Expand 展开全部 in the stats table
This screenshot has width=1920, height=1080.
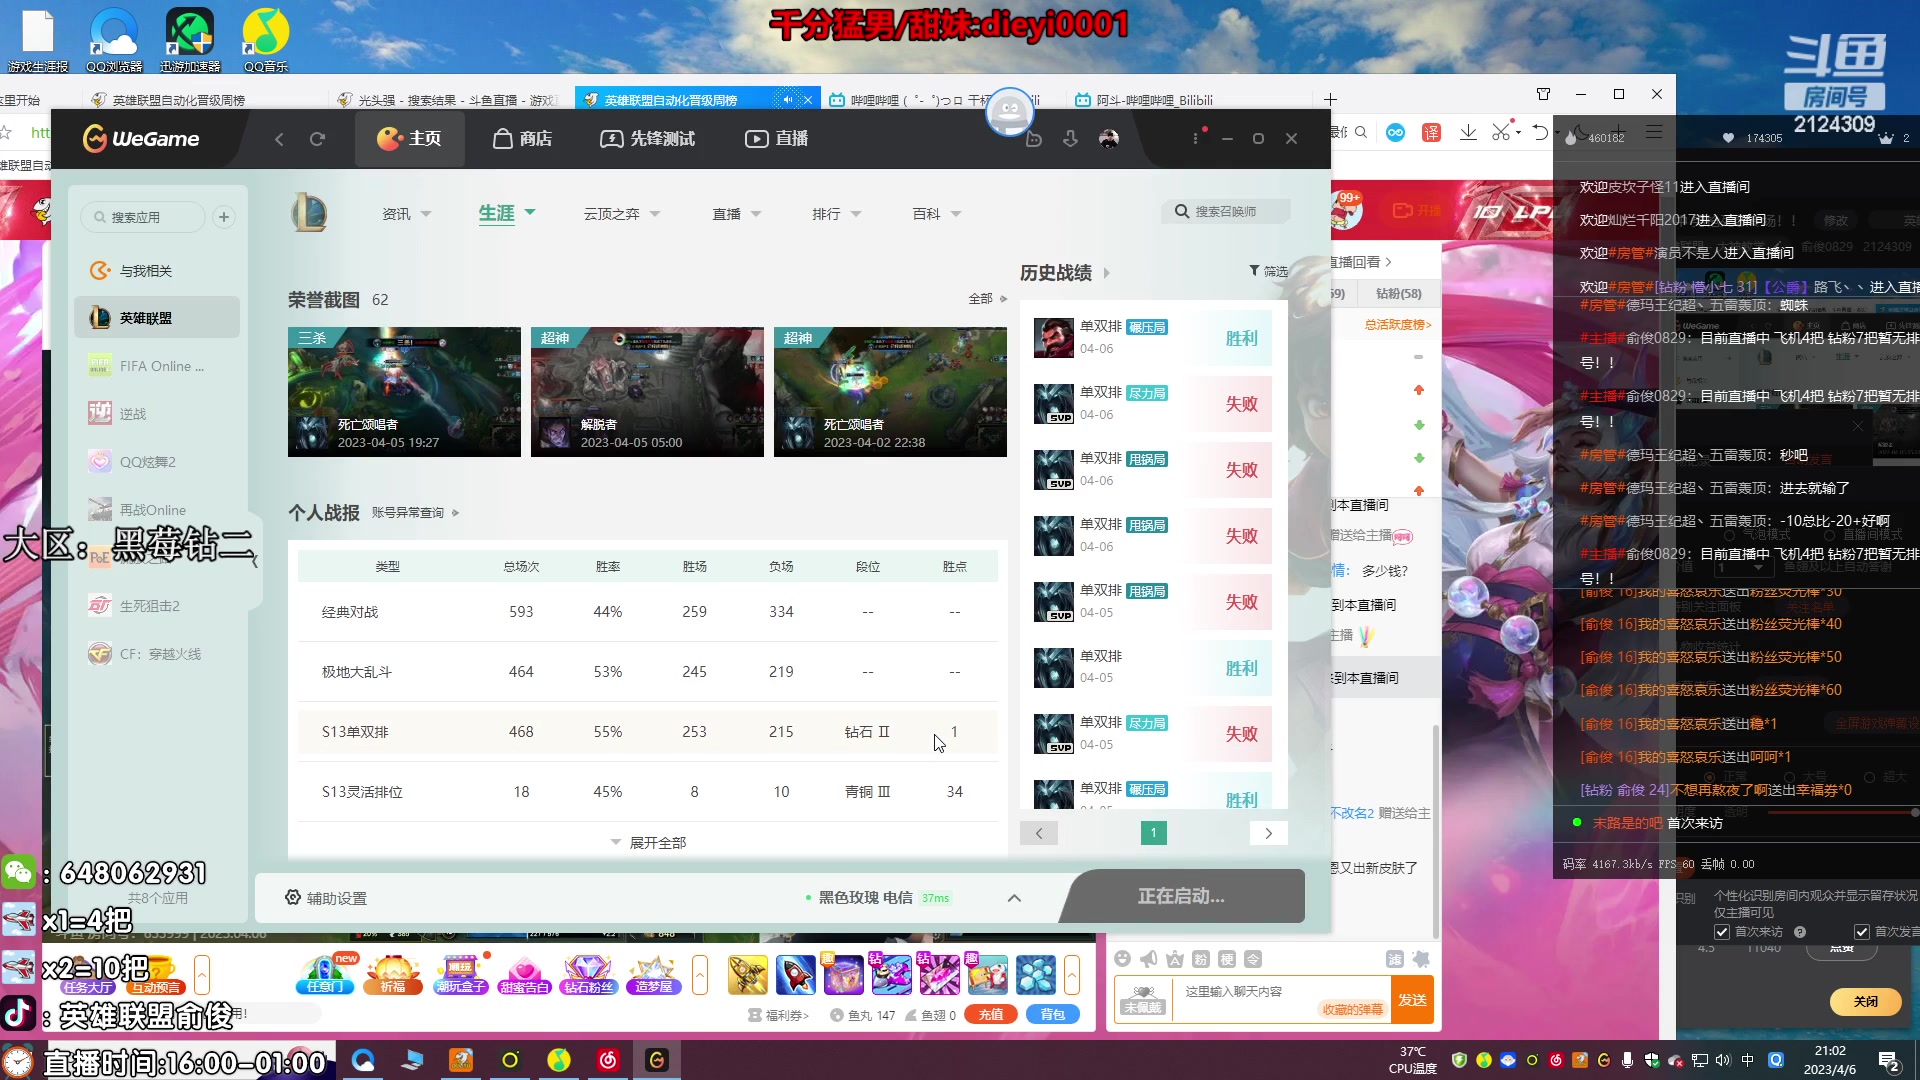click(x=648, y=843)
